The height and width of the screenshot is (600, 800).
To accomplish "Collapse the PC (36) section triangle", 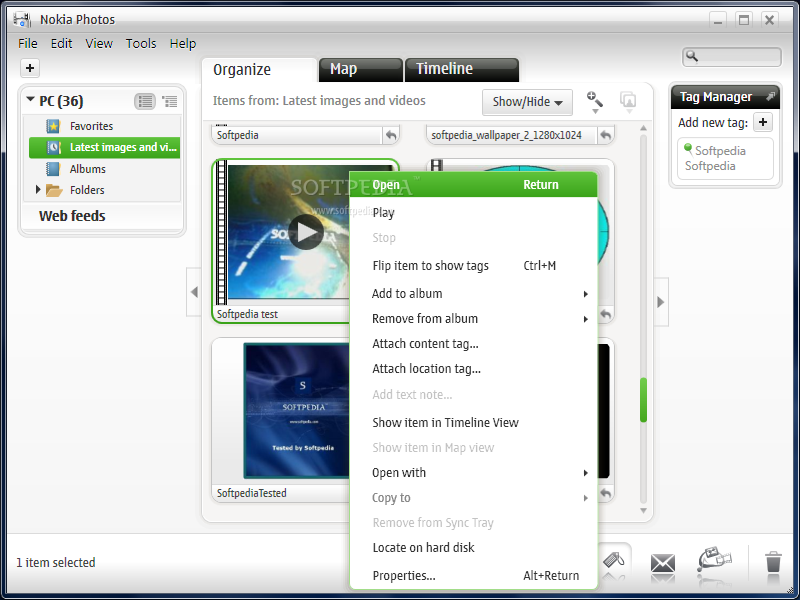I will click(30, 99).
